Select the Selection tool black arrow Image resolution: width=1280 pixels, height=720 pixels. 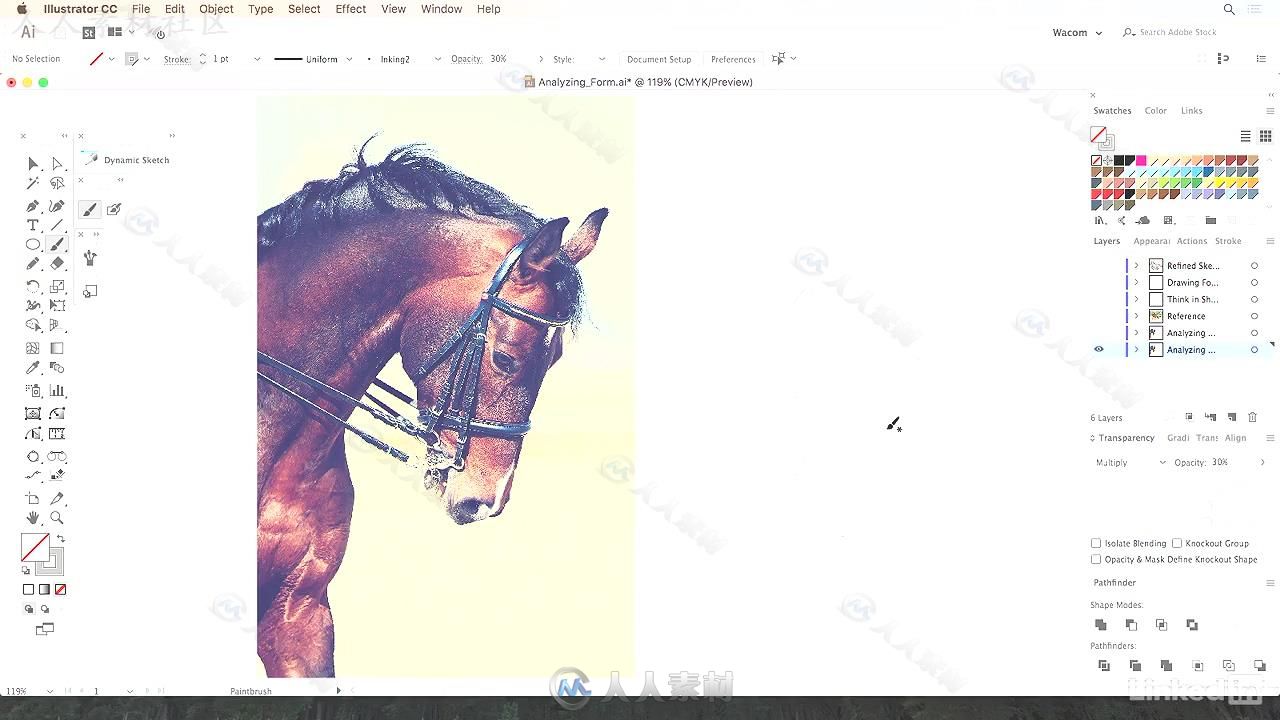click(33, 163)
